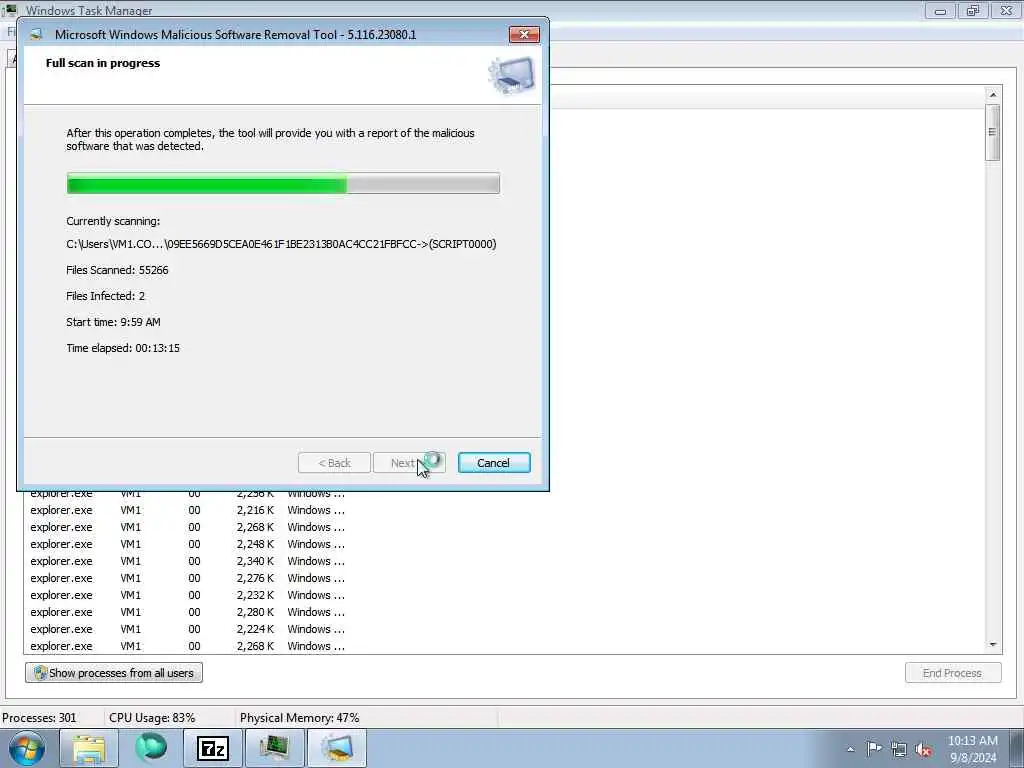The height and width of the screenshot is (768, 1024).
Task: Click the computer graphic in dialog header
Action: pos(512,75)
